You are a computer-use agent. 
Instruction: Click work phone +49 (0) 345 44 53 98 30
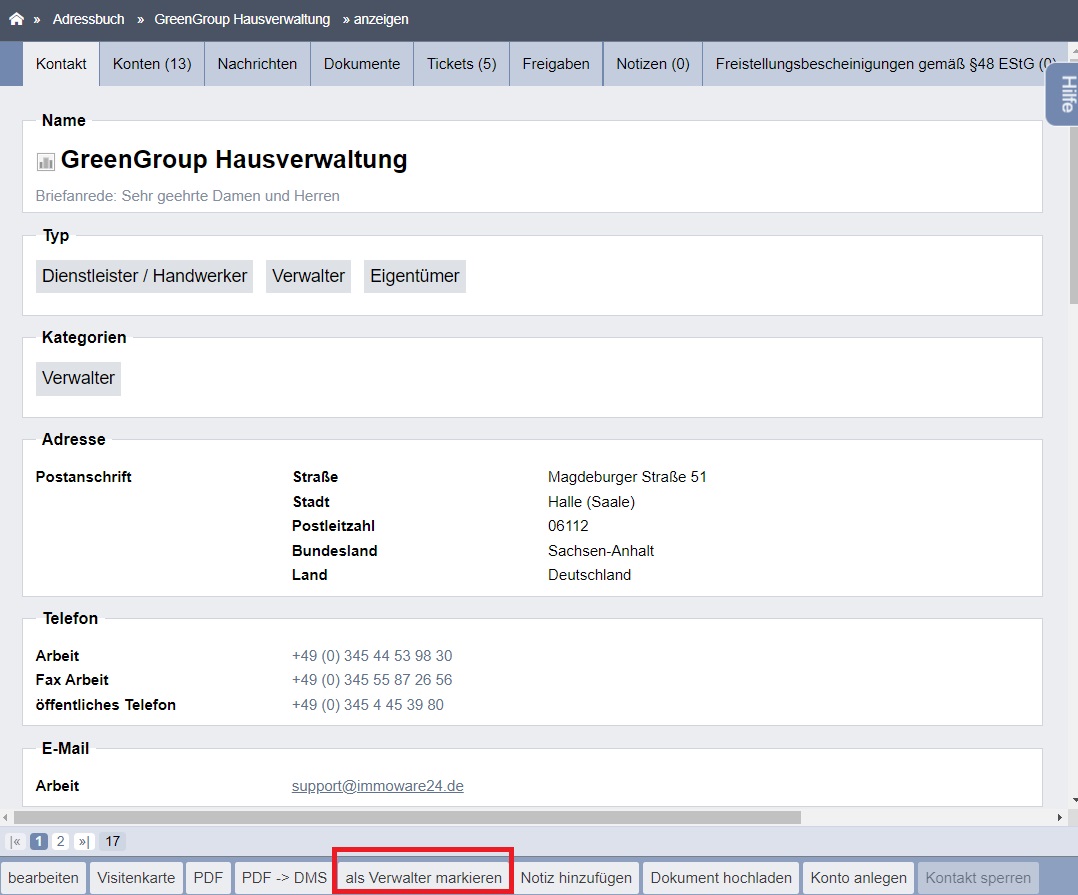click(x=372, y=656)
